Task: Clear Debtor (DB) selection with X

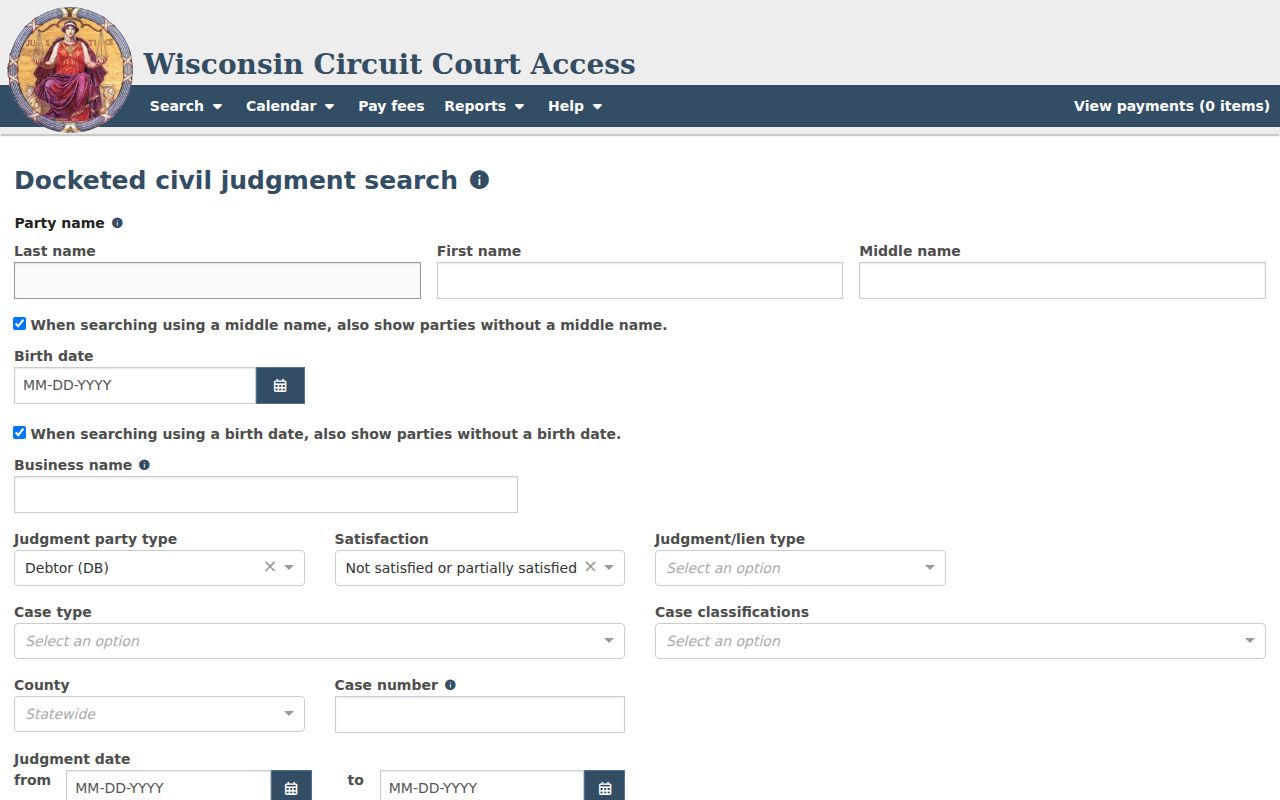Action: [269, 567]
